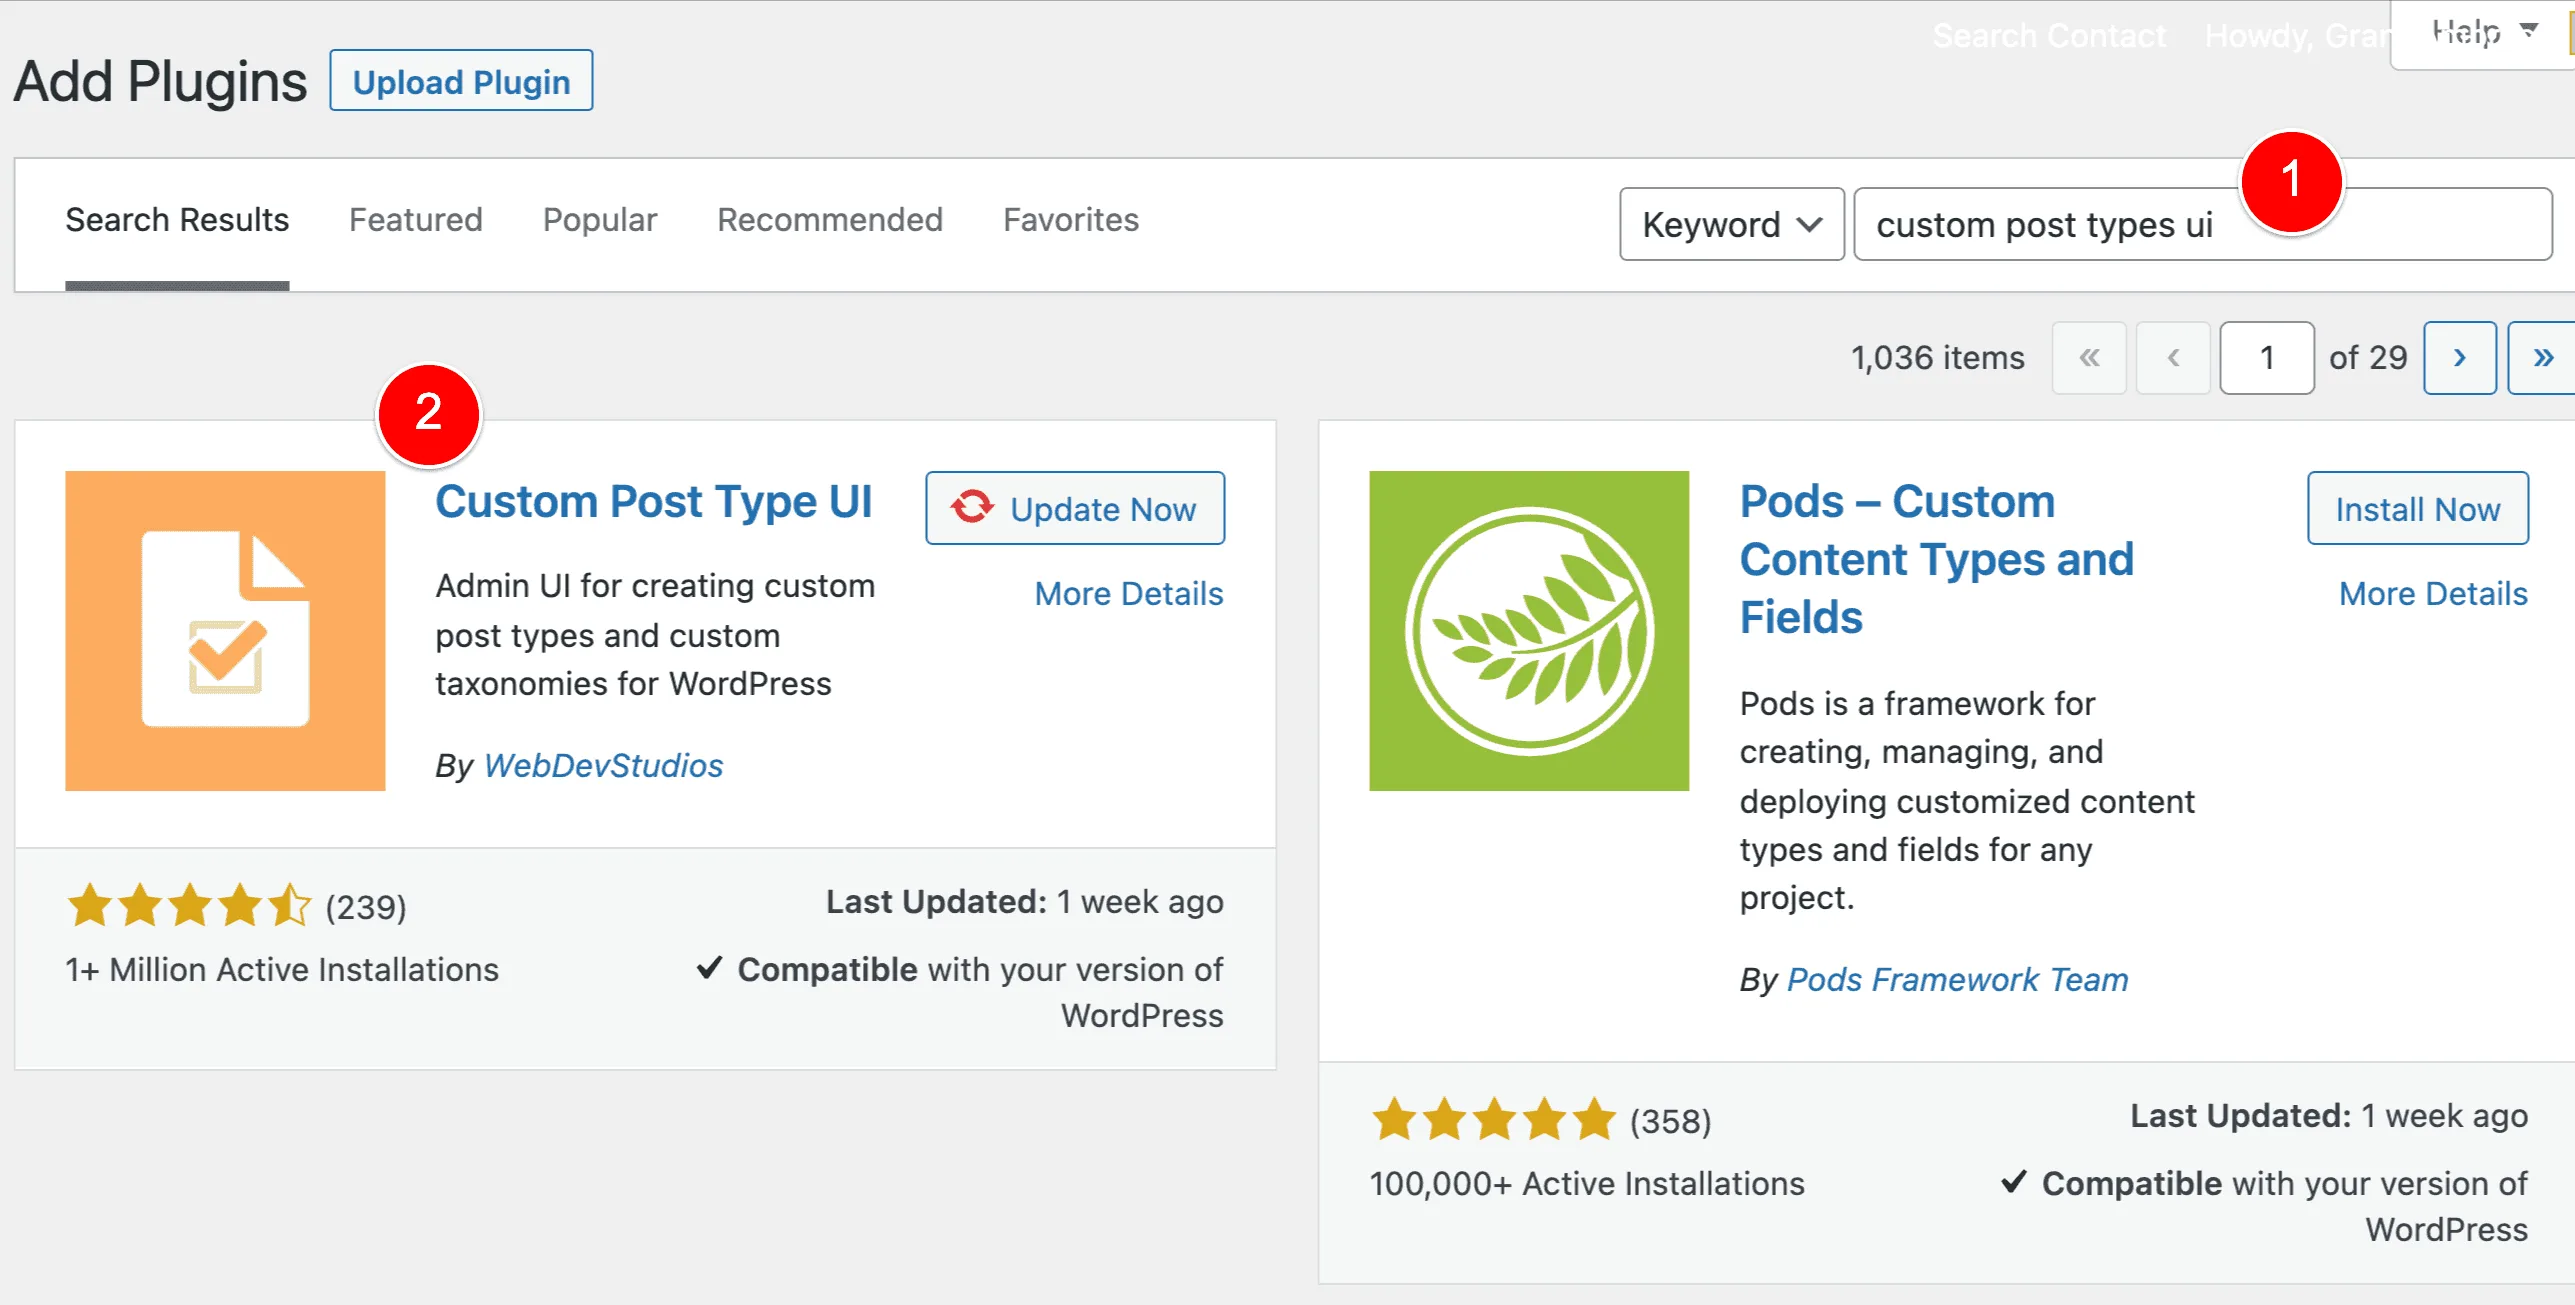Click the 'of 29' total pages text

[x=2368, y=358]
